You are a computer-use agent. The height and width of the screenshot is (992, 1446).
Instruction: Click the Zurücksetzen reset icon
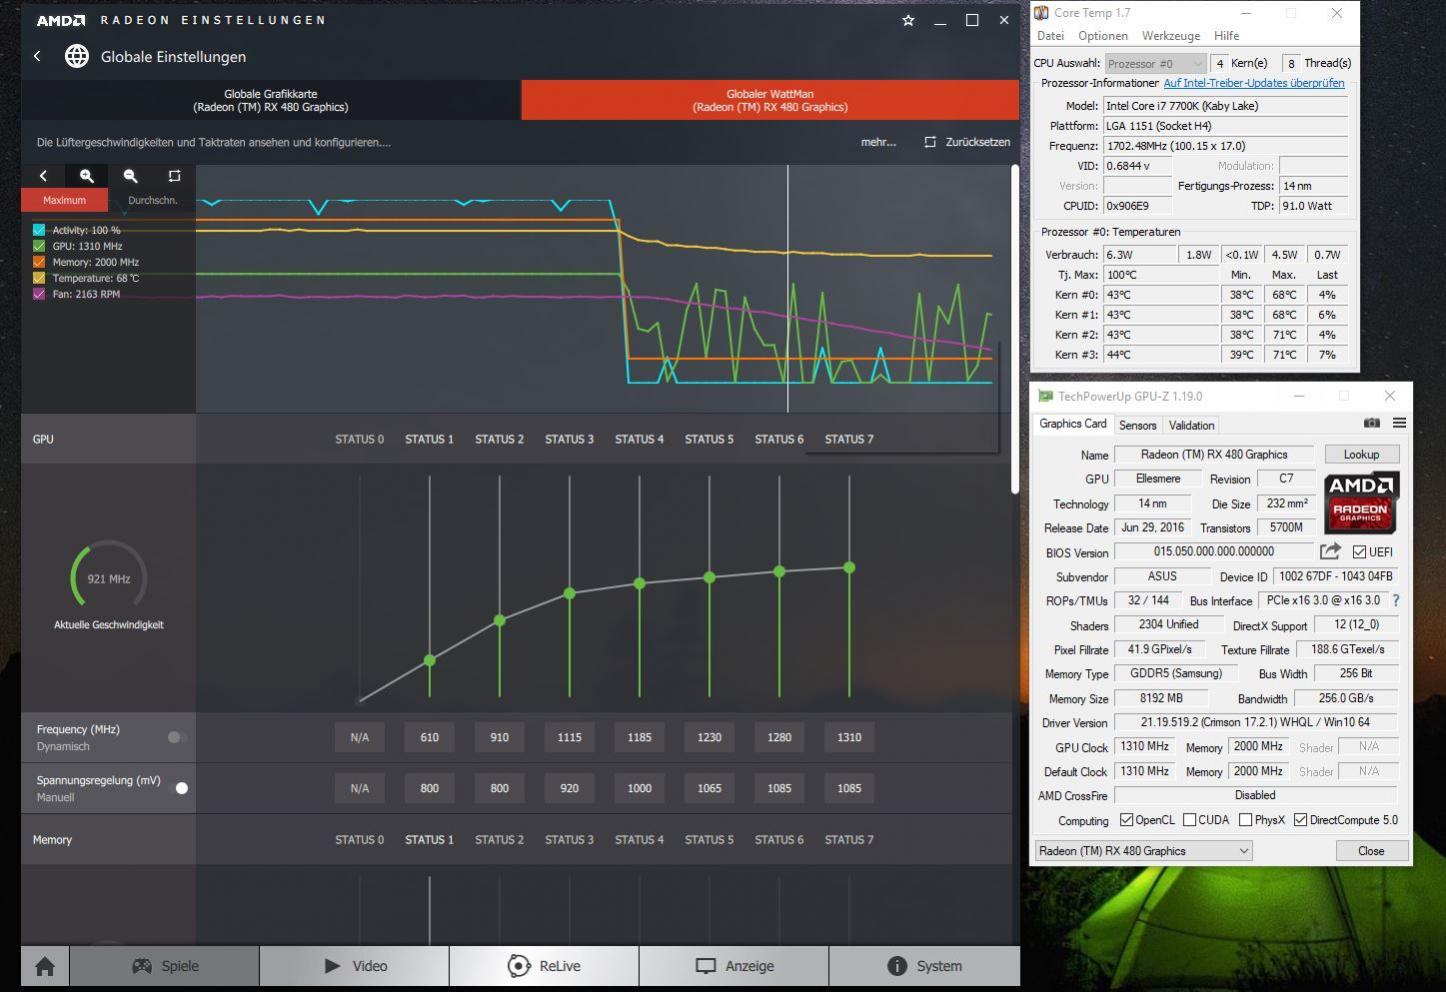tap(930, 142)
